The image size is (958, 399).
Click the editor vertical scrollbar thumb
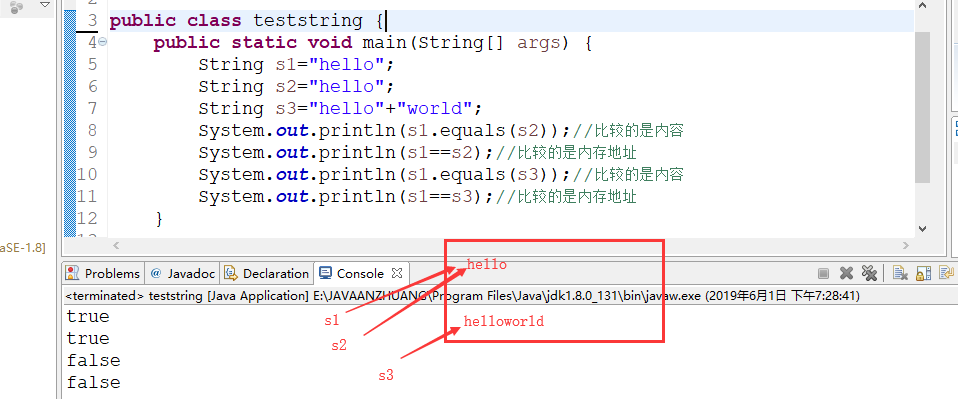point(923,107)
